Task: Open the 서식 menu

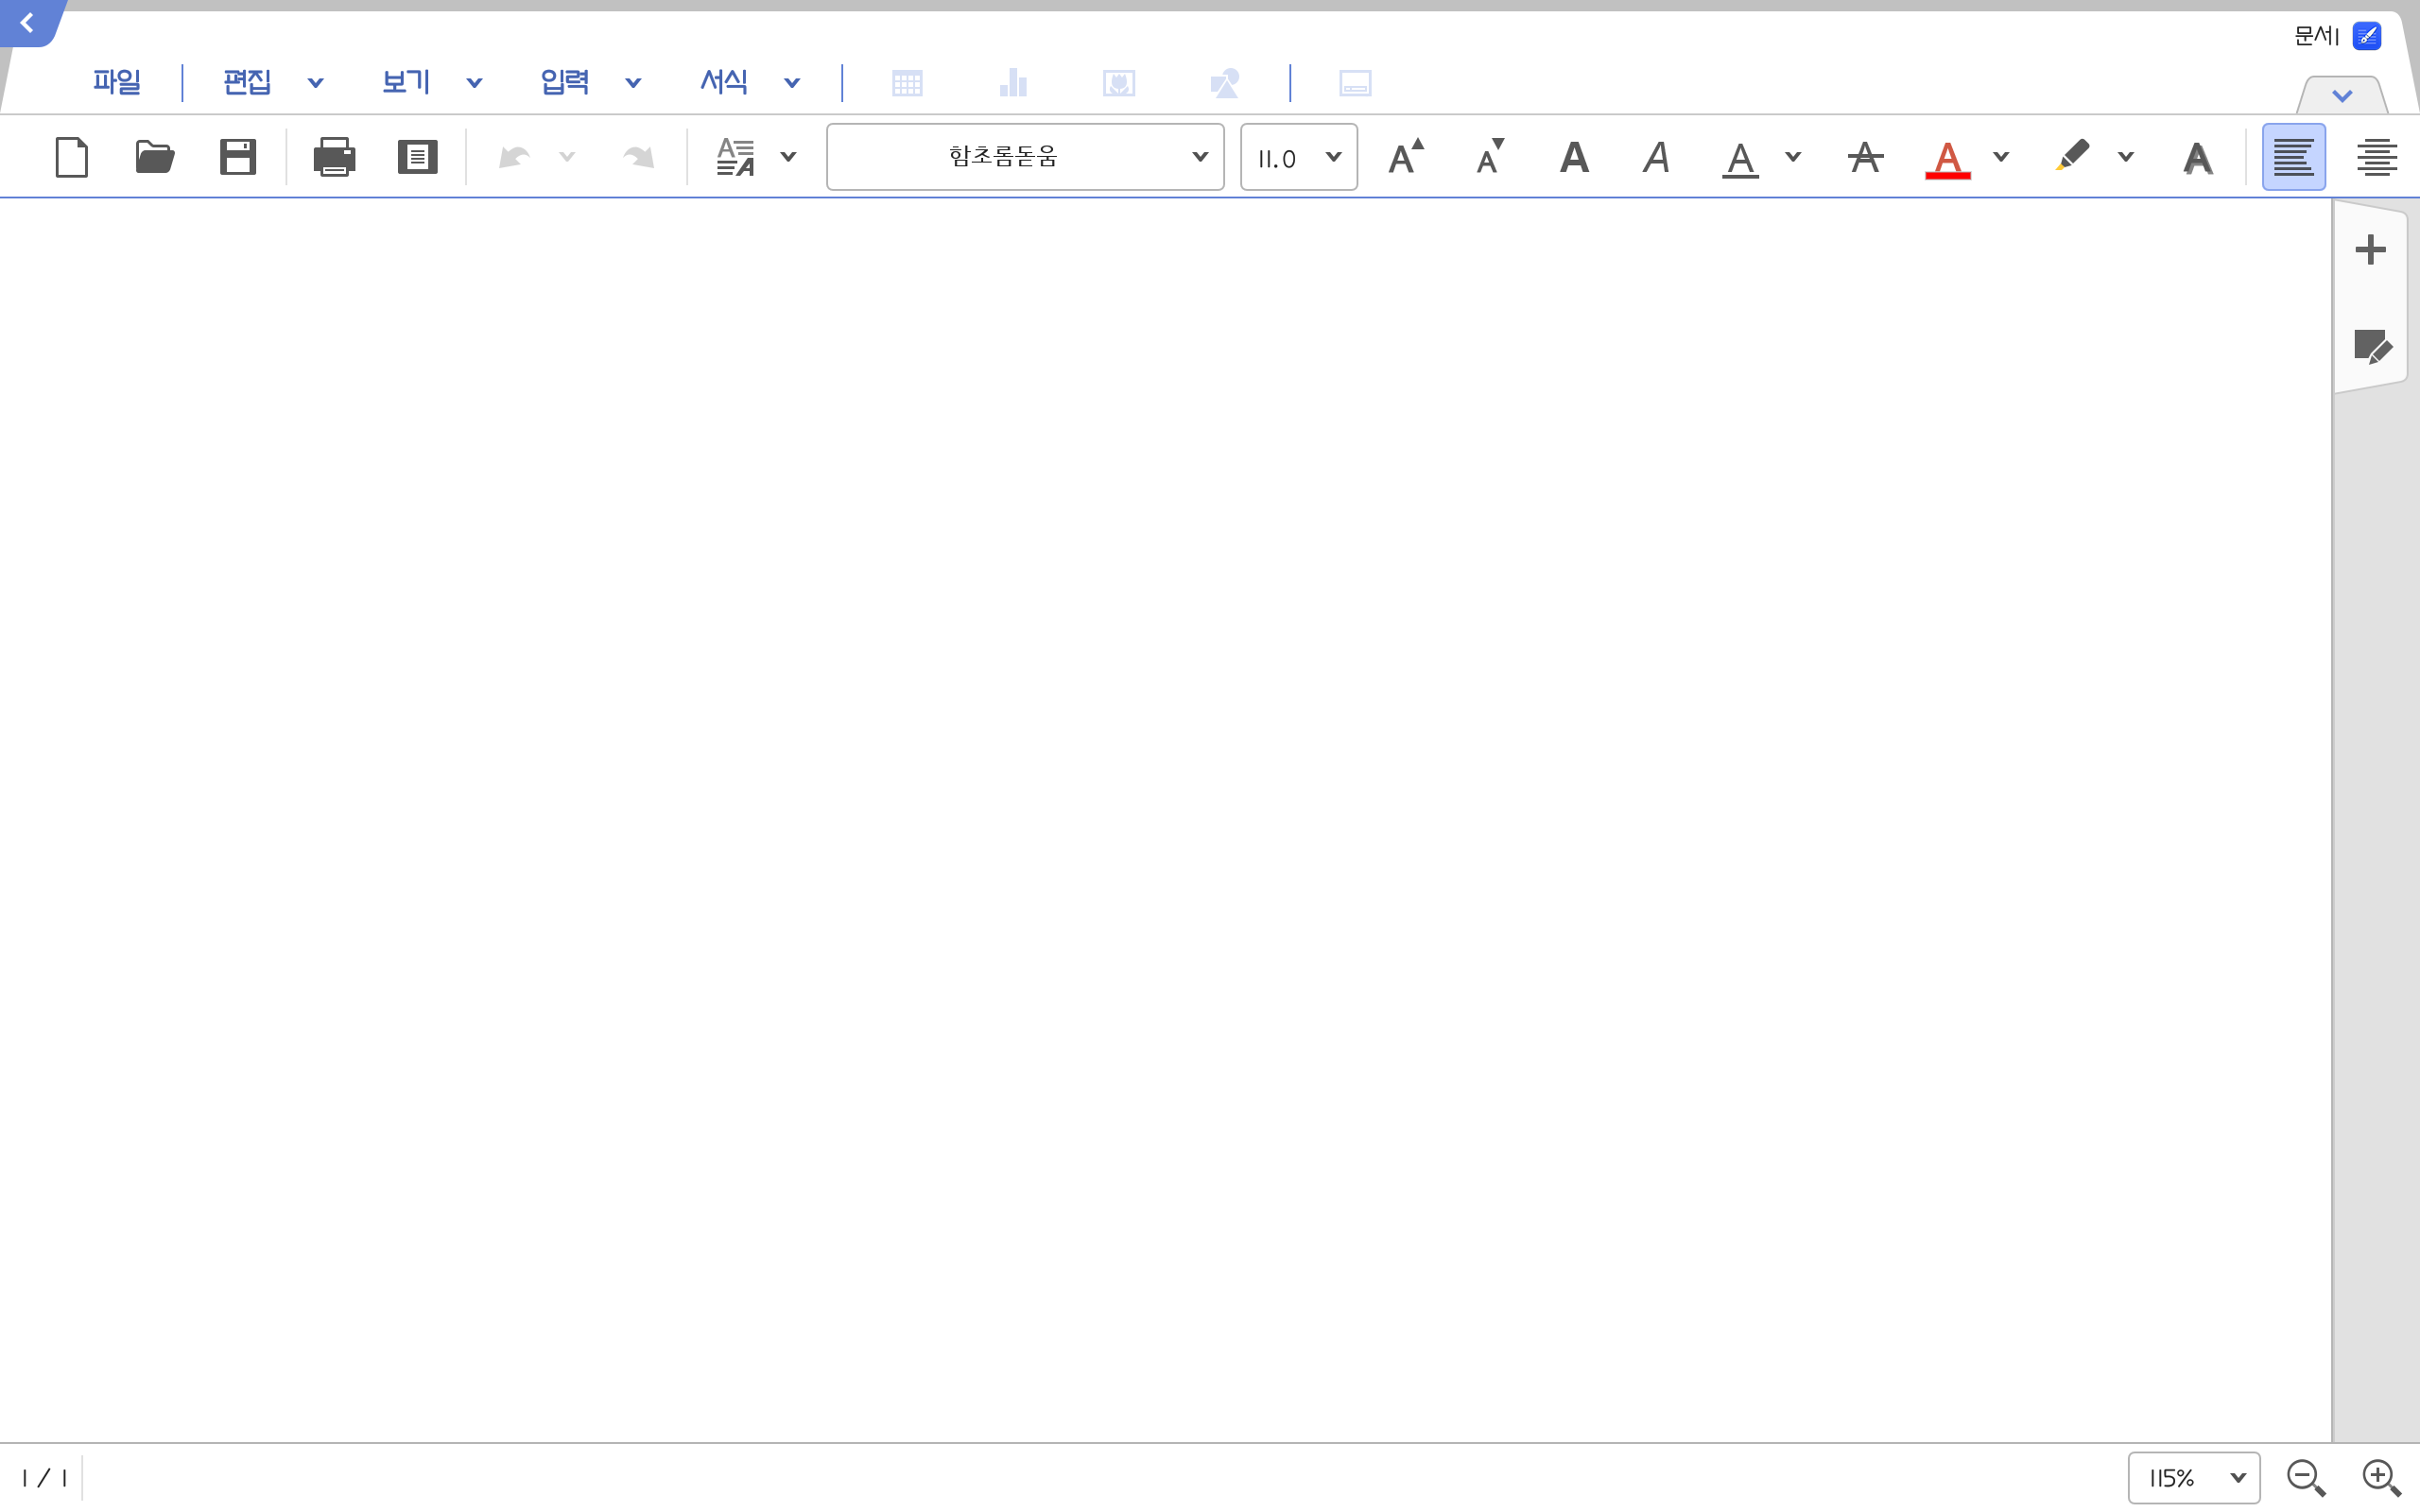Action: [x=724, y=82]
